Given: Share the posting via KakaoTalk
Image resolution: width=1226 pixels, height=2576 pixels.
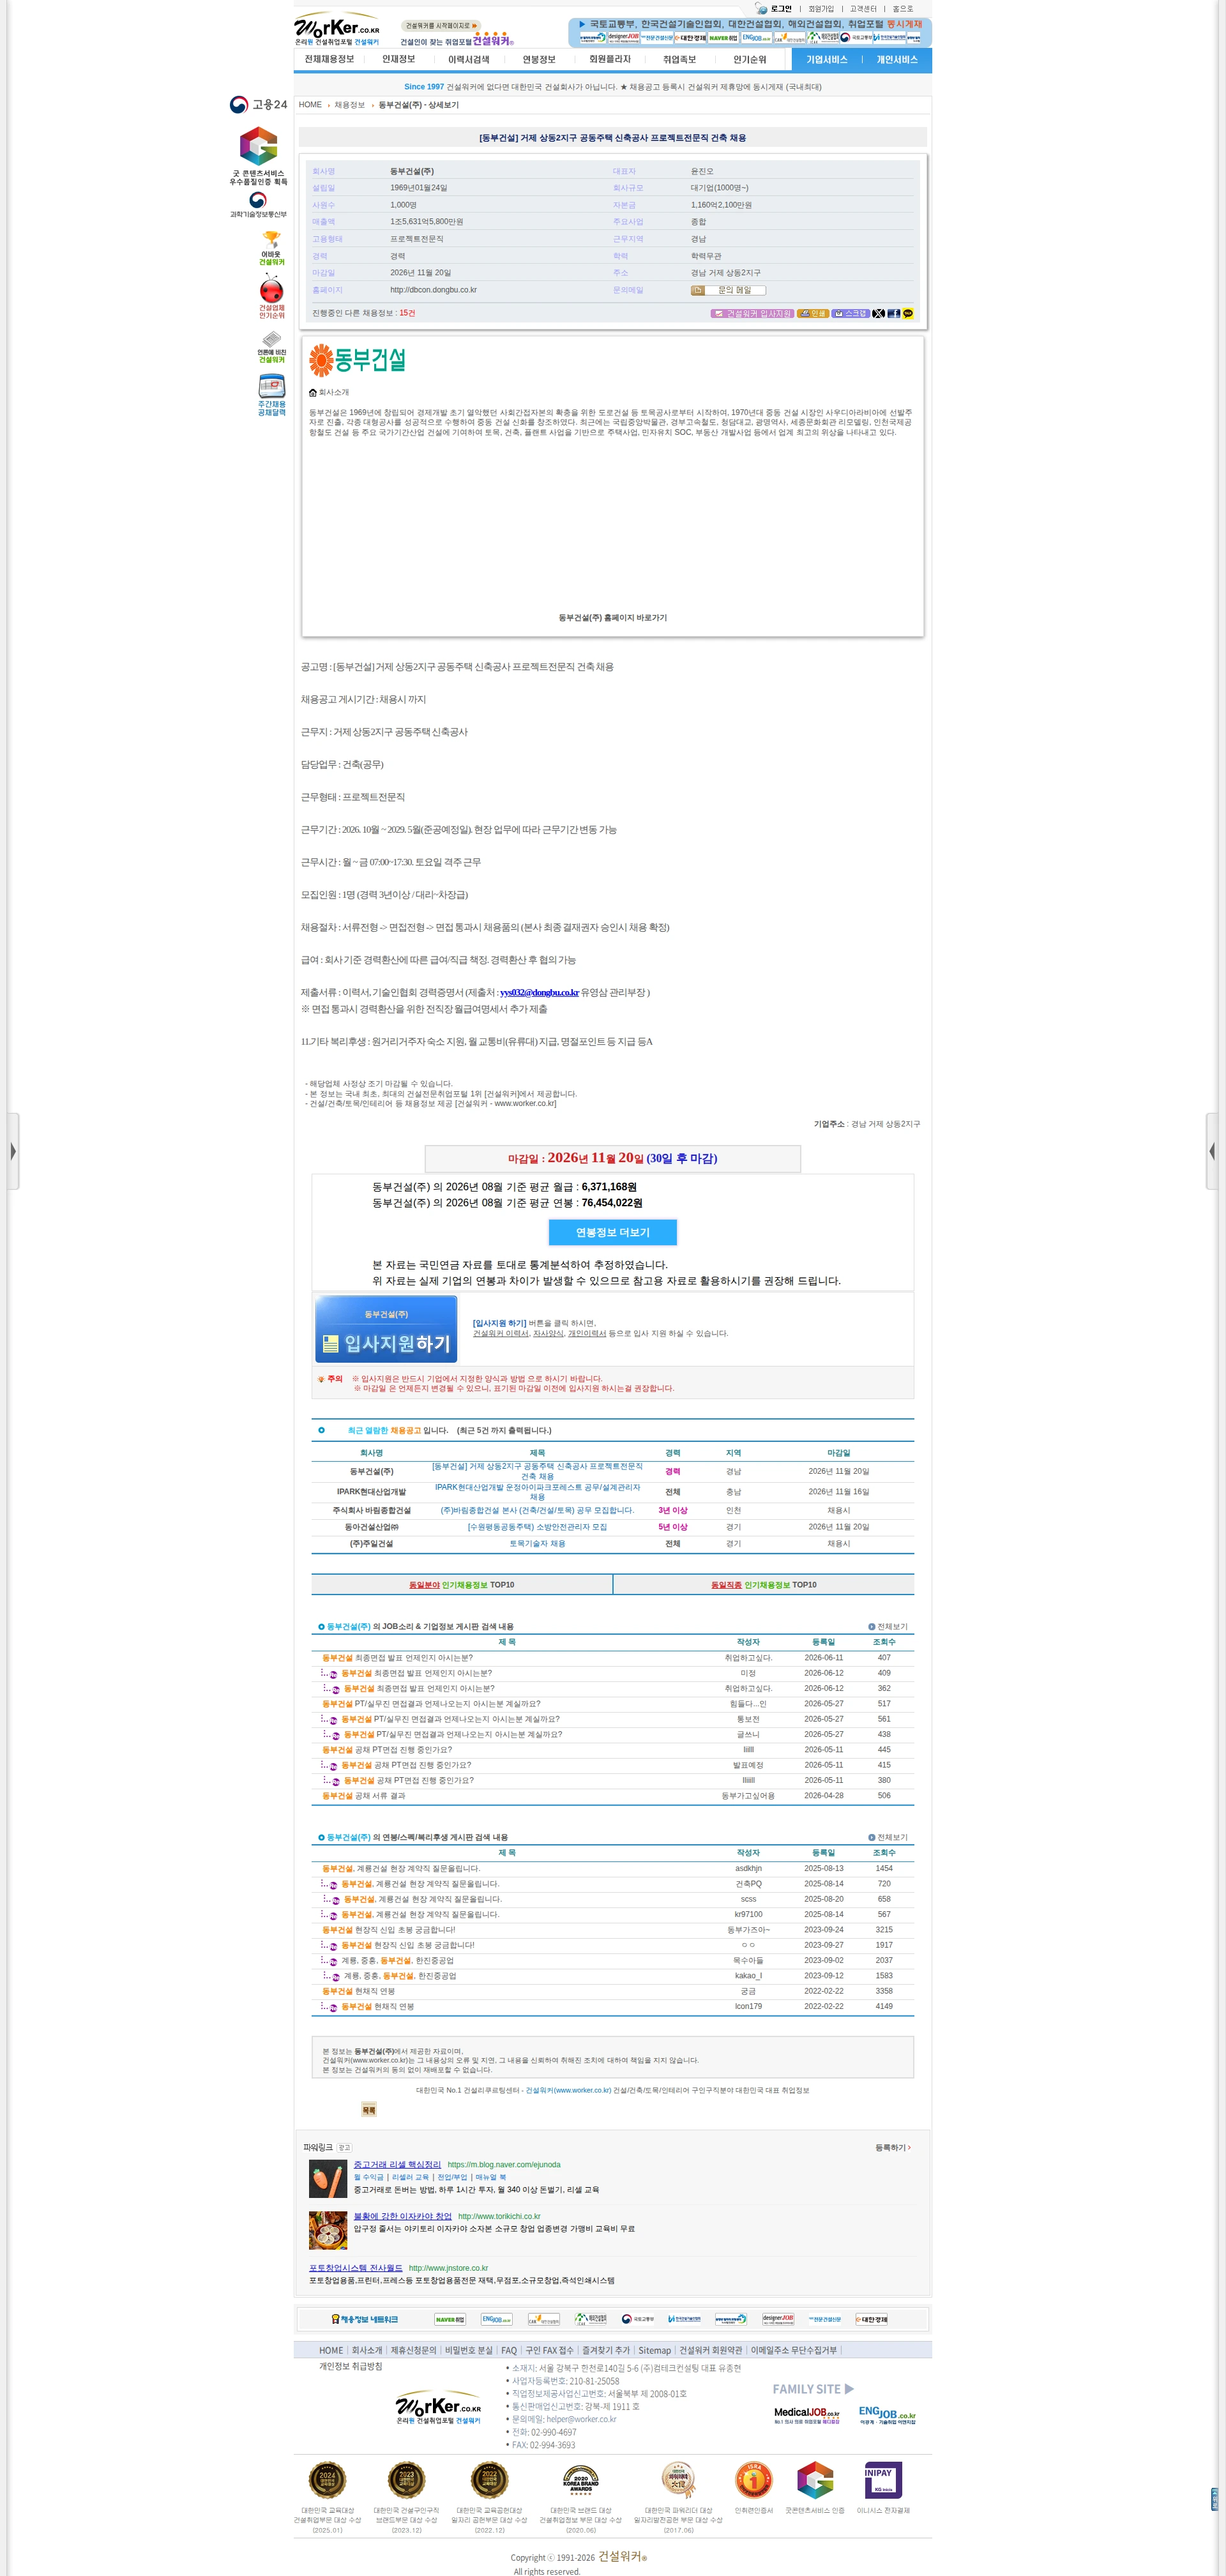Looking at the screenshot, I should (x=908, y=314).
